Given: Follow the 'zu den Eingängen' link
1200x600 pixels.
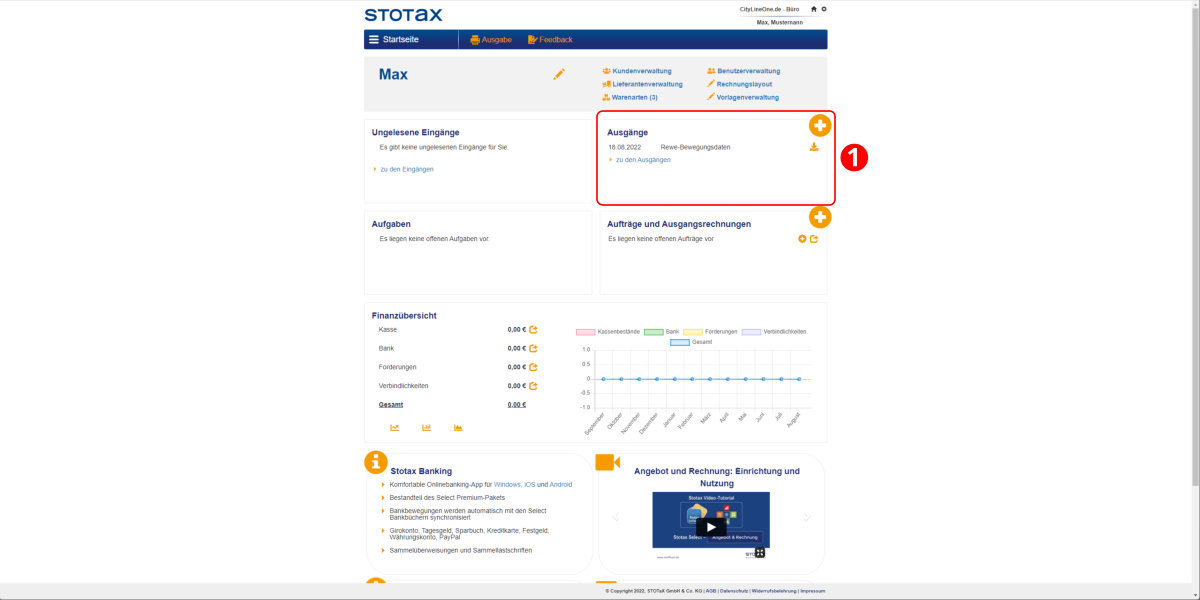Looking at the screenshot, I should pyautogui.click(x=406, y=169).
